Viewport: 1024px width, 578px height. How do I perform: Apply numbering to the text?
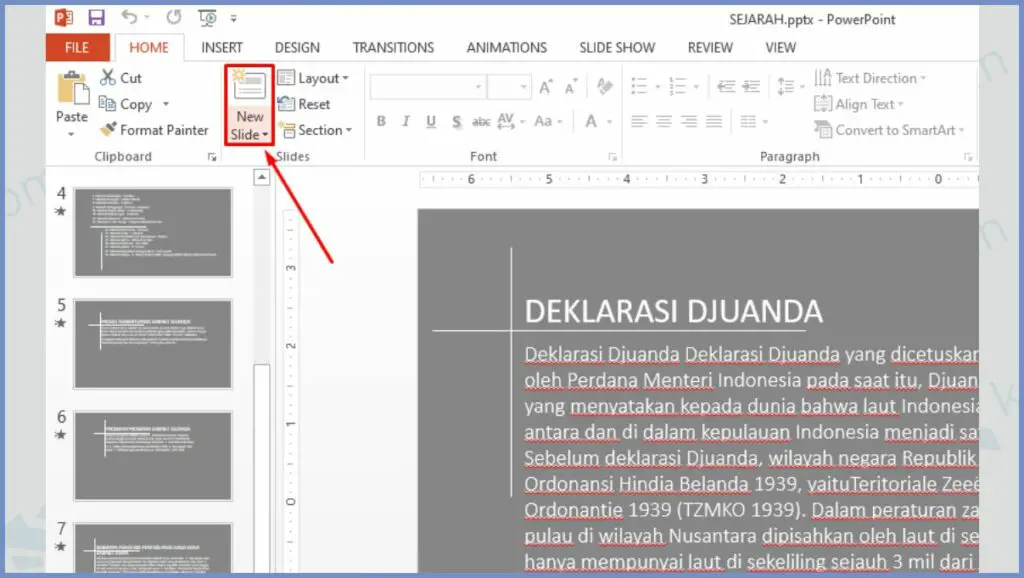[x=678, y=86]
